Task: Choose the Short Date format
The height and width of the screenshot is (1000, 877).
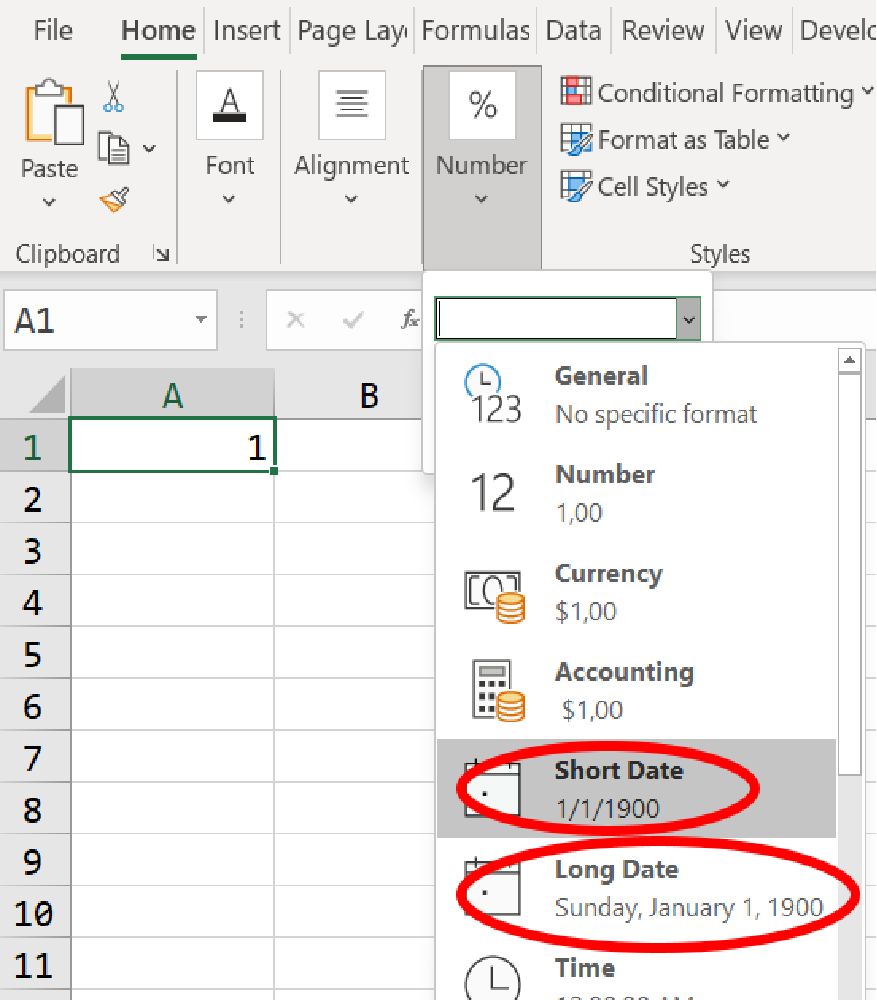Action: (x=637, y=789)
